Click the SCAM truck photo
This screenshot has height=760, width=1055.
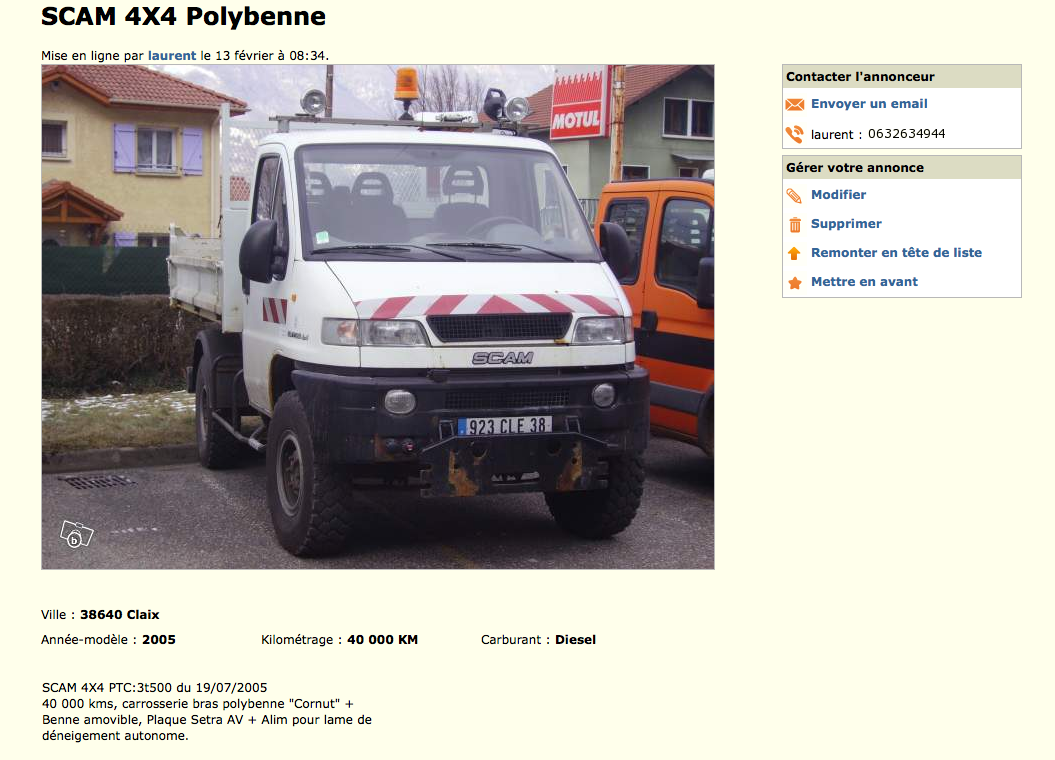coord(377,317)
